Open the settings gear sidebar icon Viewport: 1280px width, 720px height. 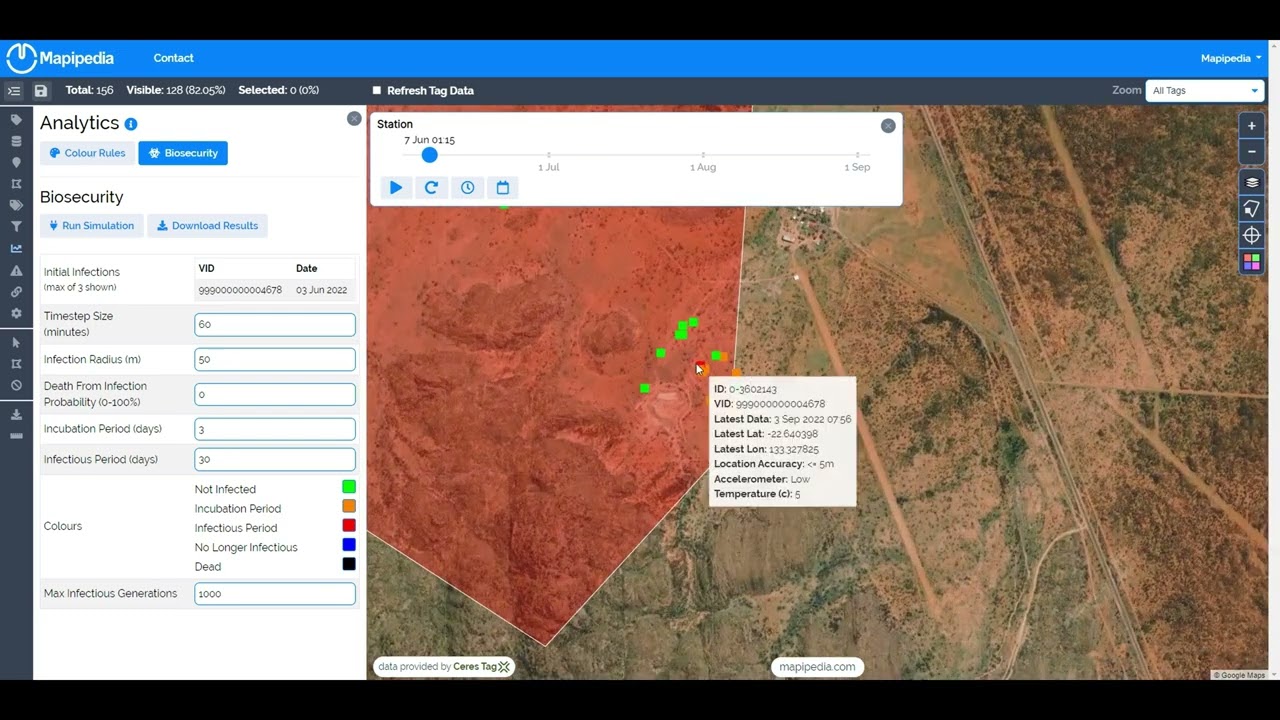pos(16,314)
